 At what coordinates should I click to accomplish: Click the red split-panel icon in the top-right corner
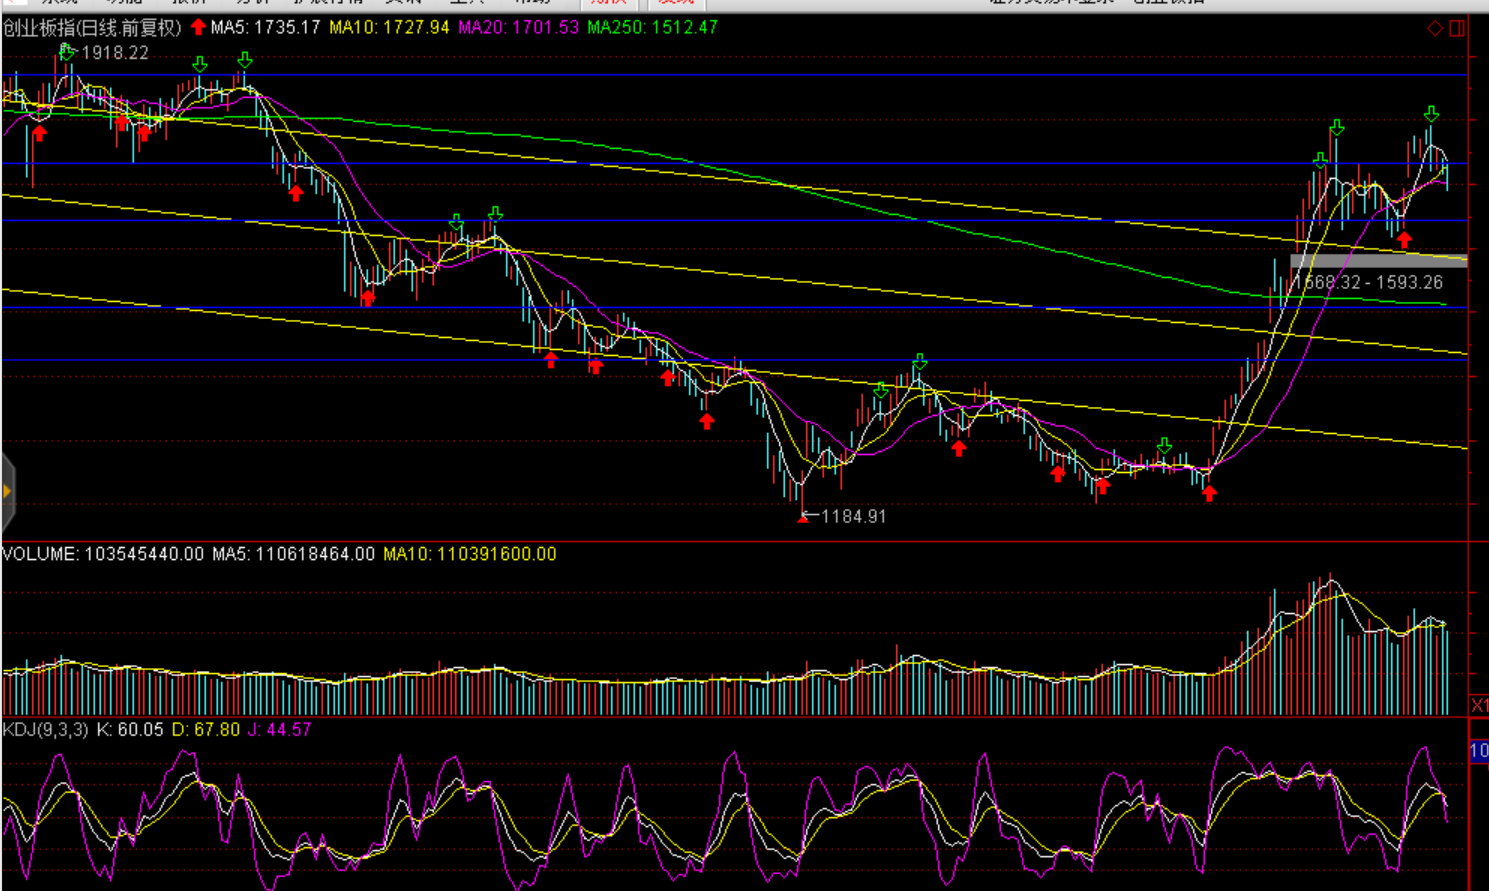[x=1457, y=28]
